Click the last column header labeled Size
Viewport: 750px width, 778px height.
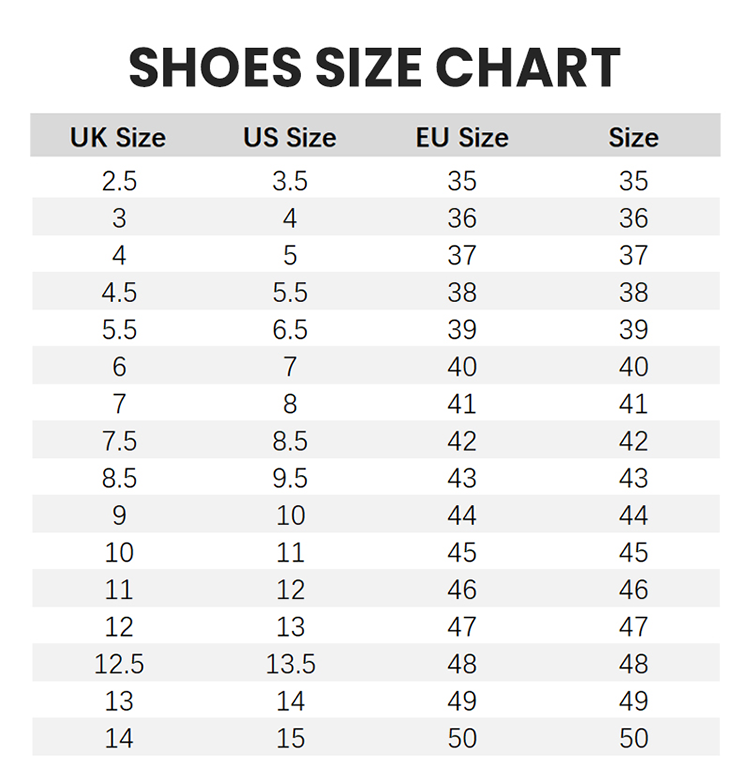[633, 137]
